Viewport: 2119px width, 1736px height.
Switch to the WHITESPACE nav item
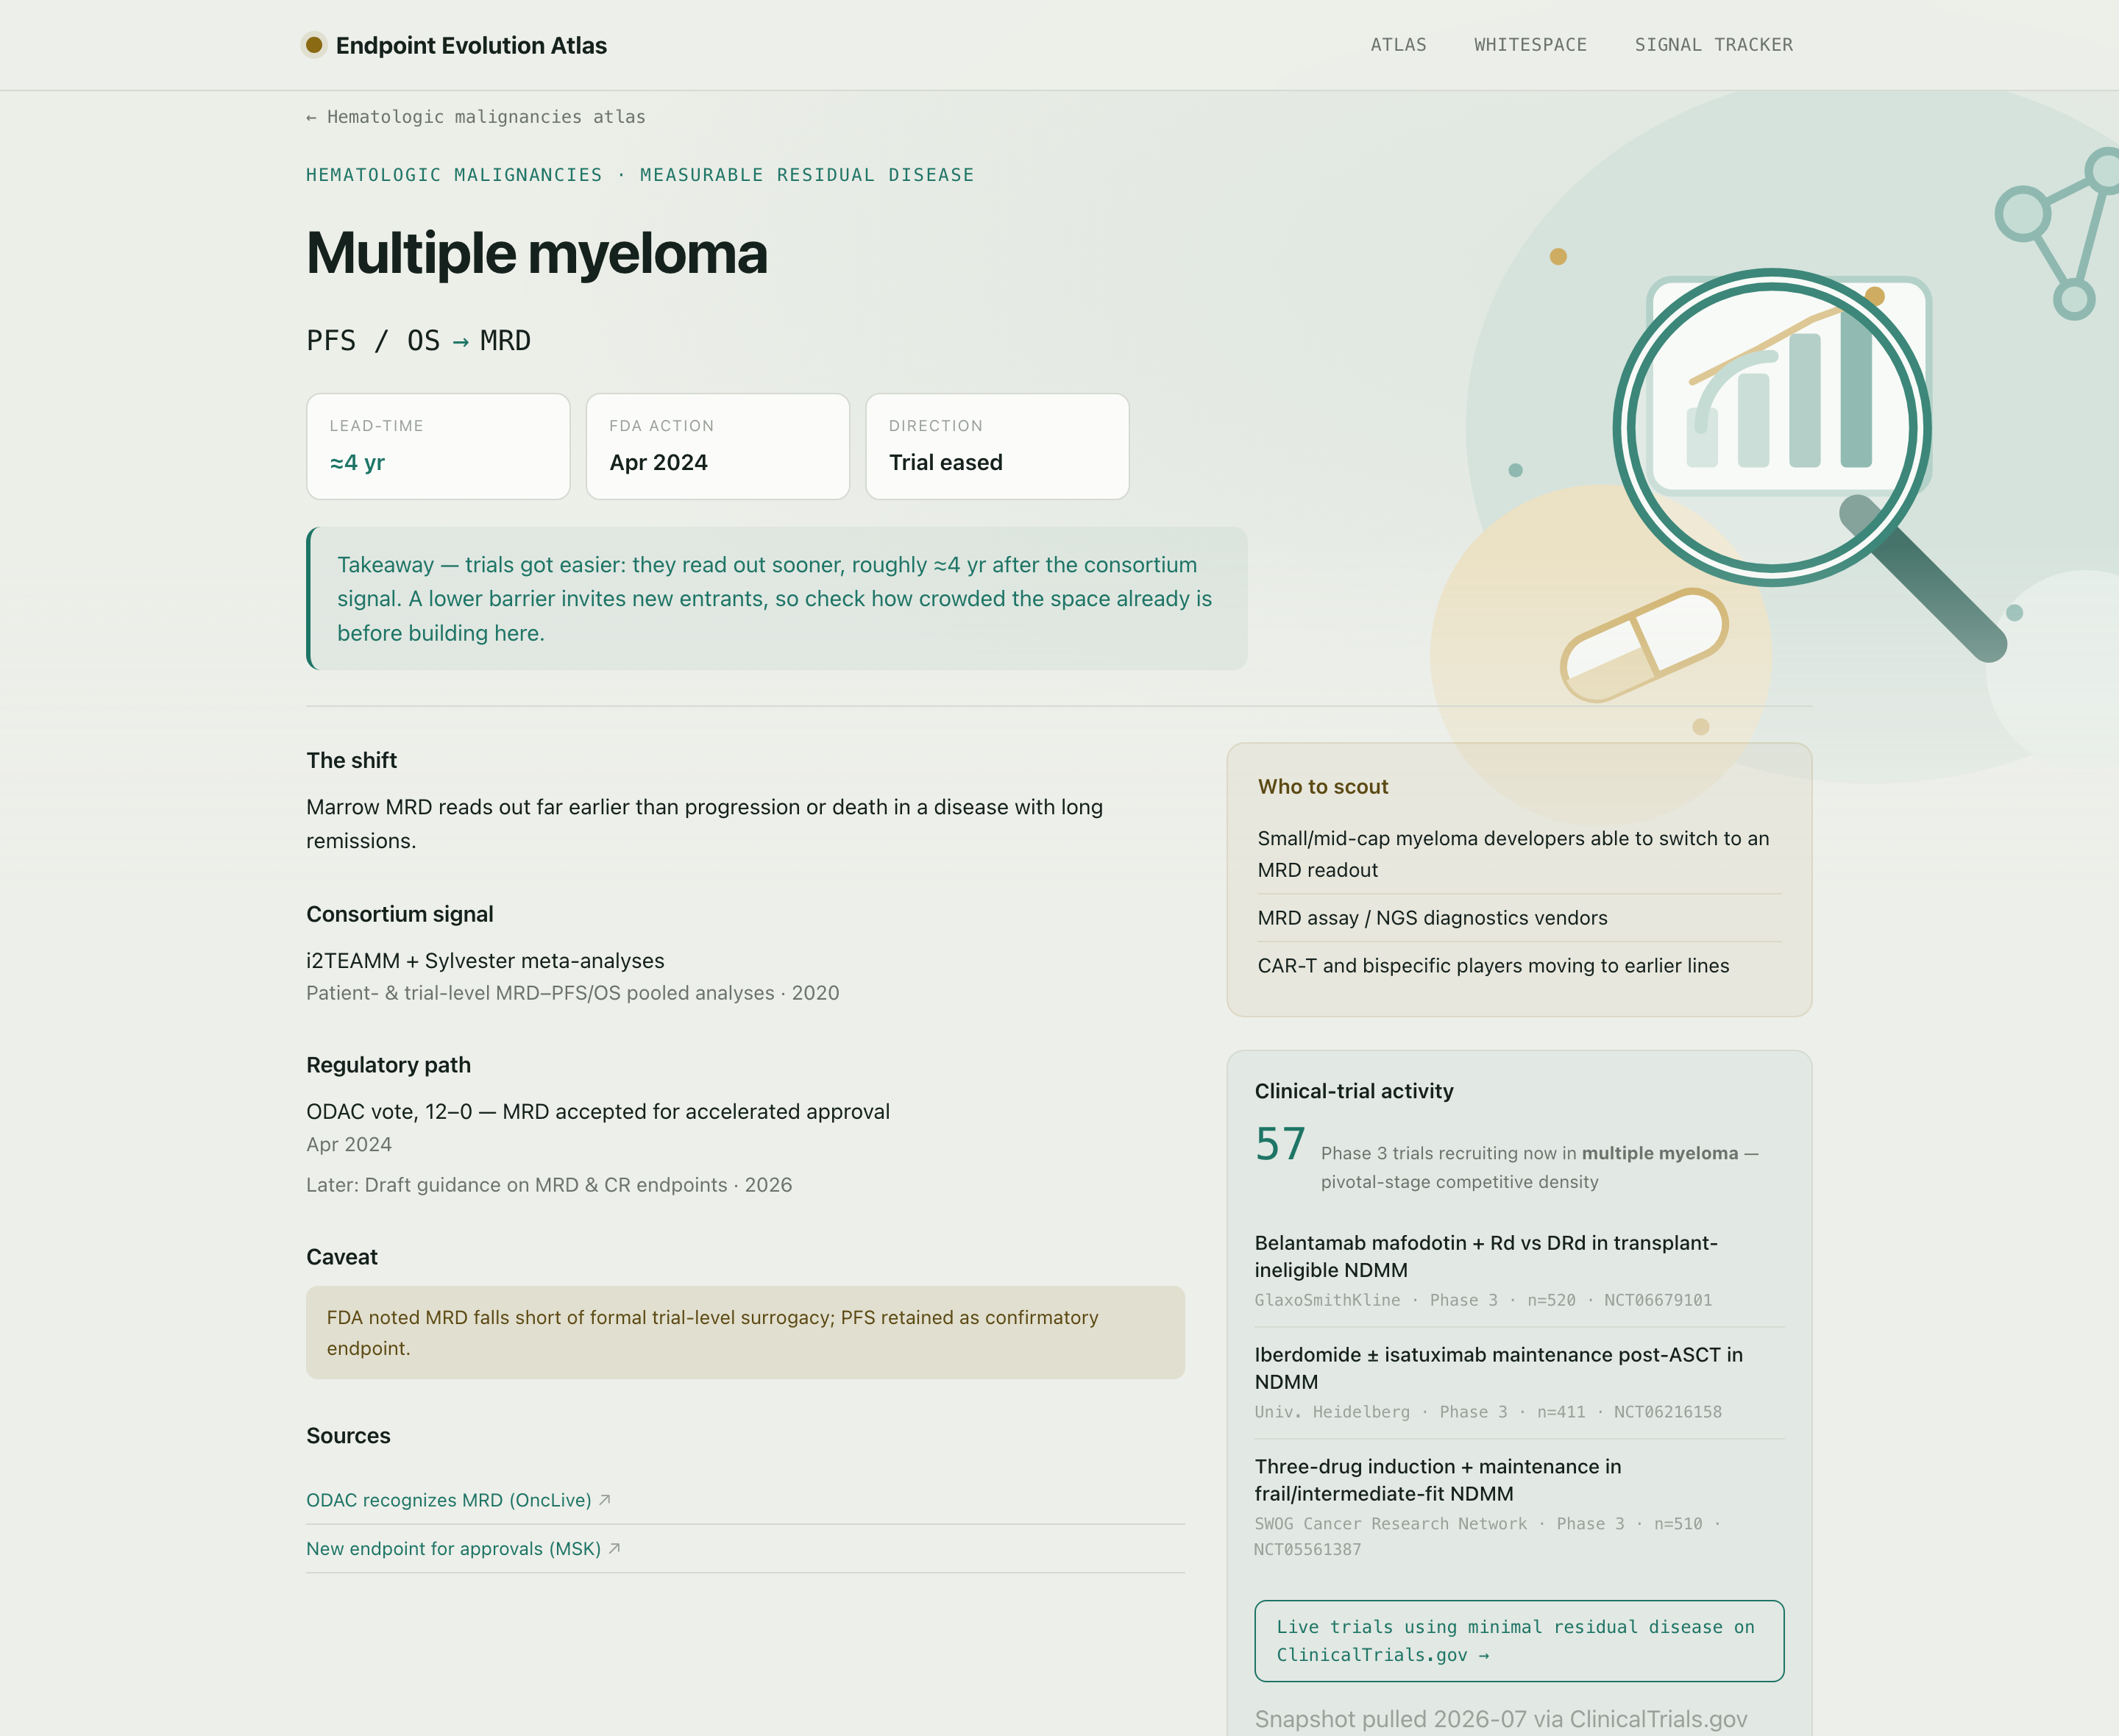point(1530,45)
